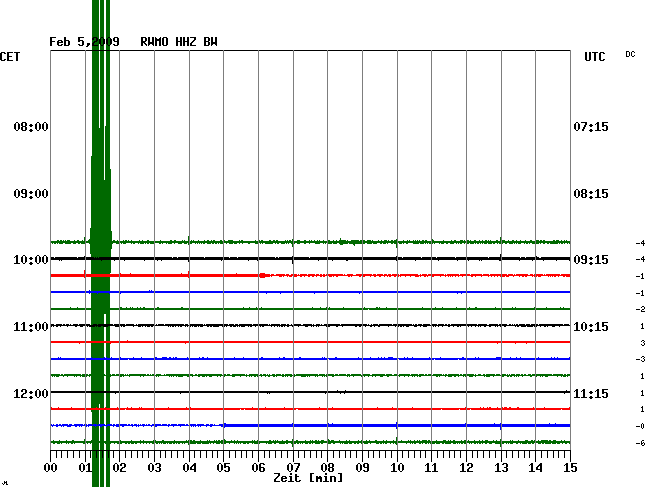Select the DC value -0
Screen dimensions: 650x494
pos(640,426)
